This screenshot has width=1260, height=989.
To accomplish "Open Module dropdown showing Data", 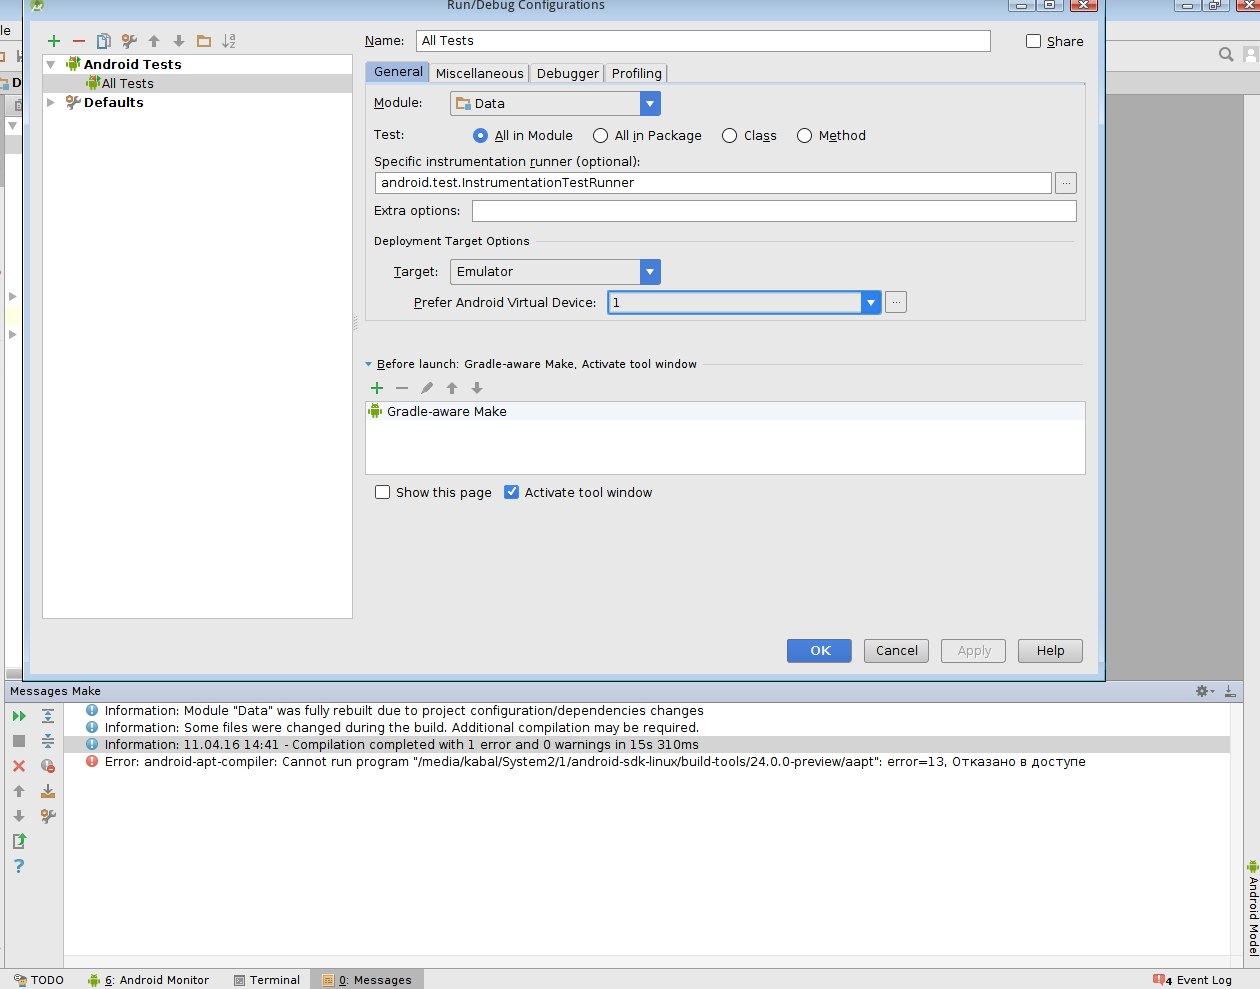I will (555, 103).
